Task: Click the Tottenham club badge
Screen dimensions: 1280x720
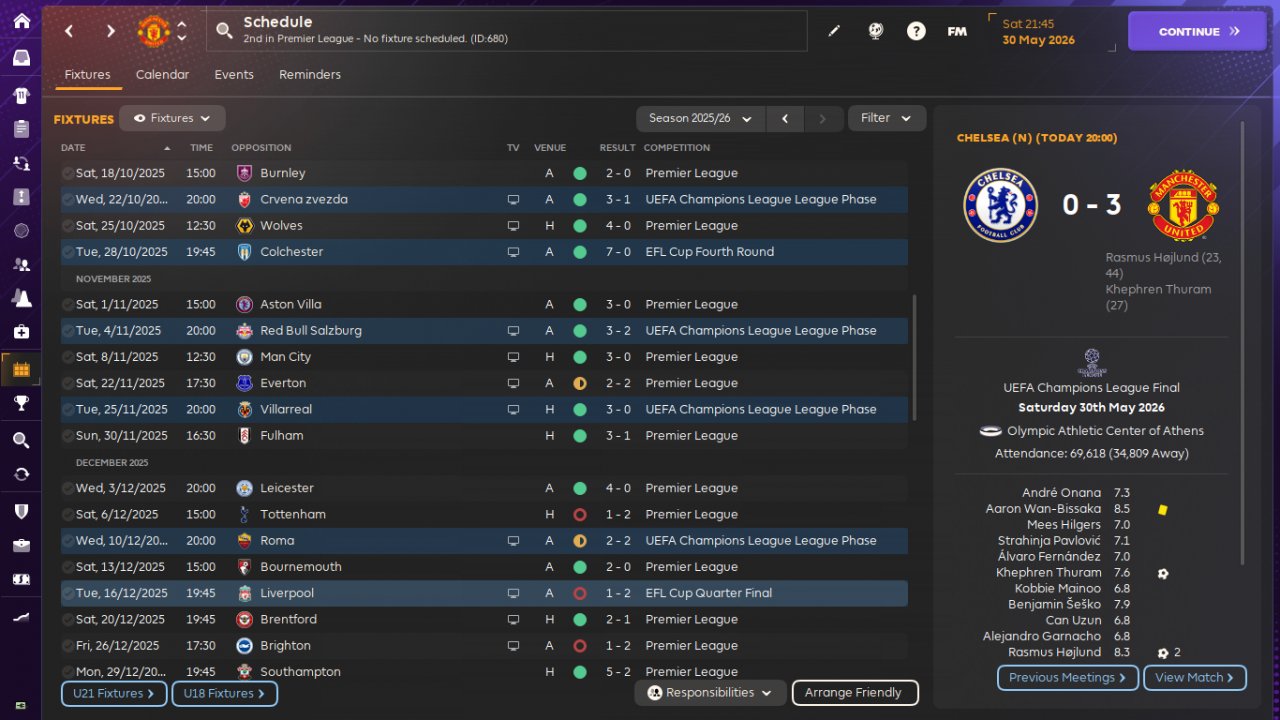Action: point(244,514)
